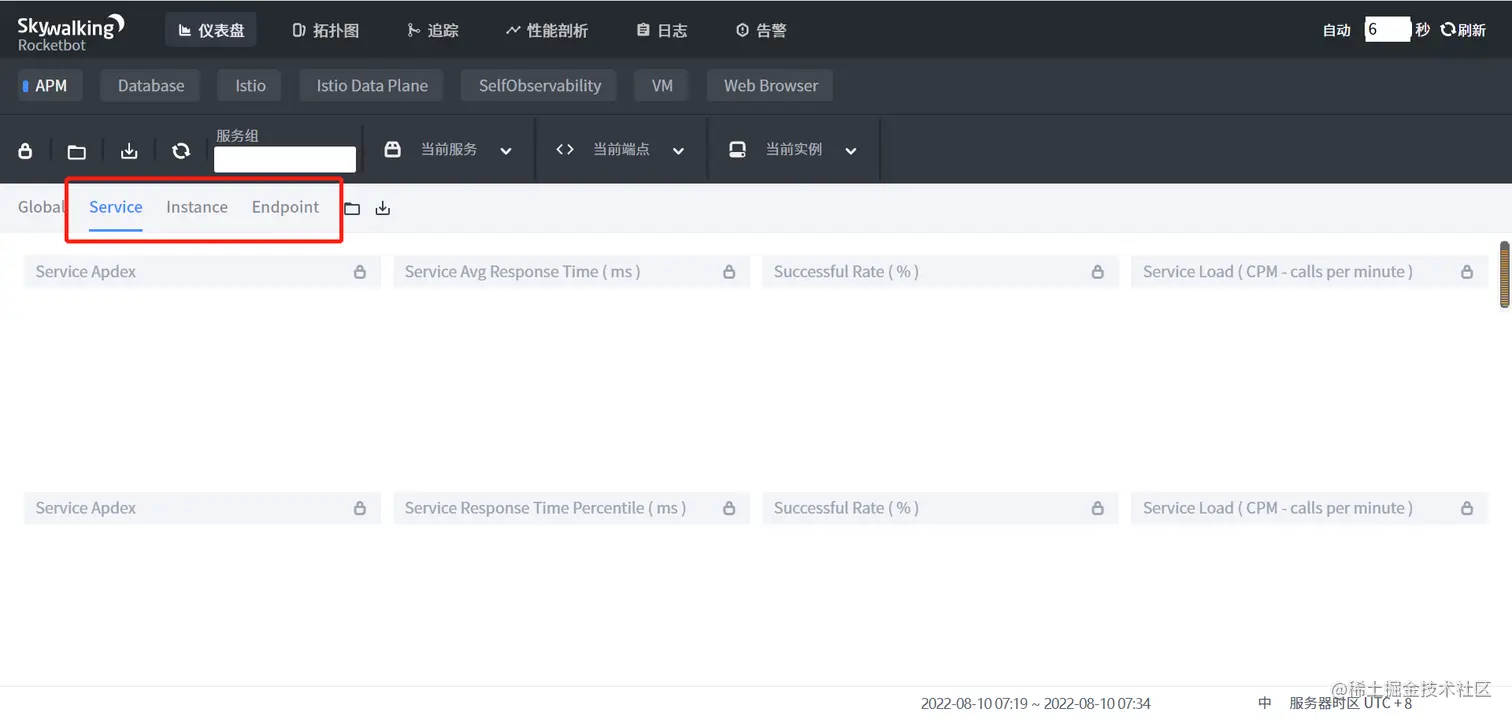
Task: Click lock on Service Load in Avg Response row
Action: click(x=1467, y=272)
